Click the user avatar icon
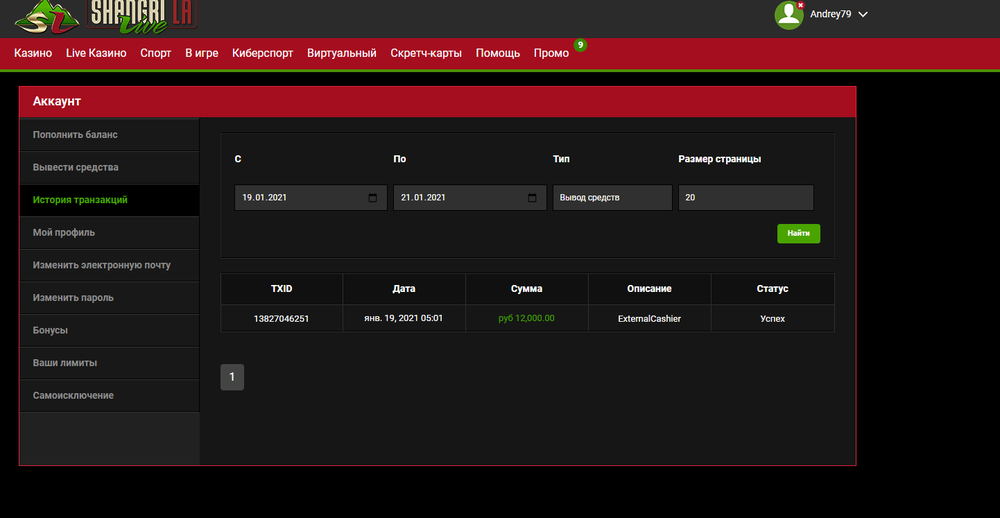The height and width of the screenshot is (518, 1000). [789, 15]
